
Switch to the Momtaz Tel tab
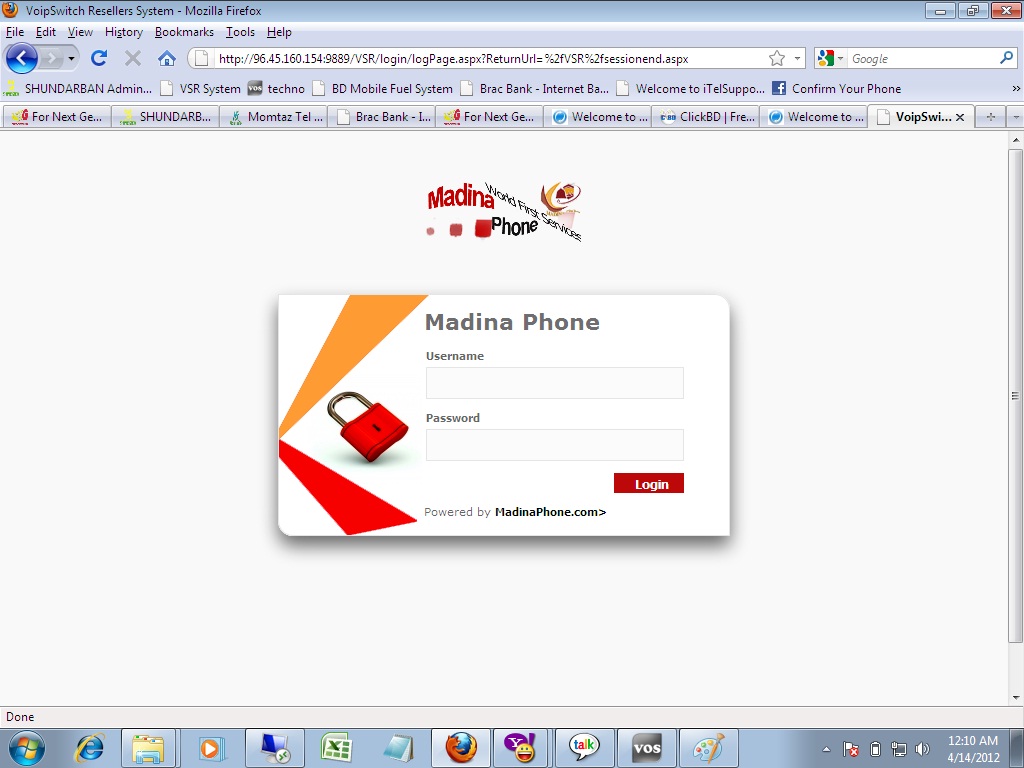[x=273, y=117]
